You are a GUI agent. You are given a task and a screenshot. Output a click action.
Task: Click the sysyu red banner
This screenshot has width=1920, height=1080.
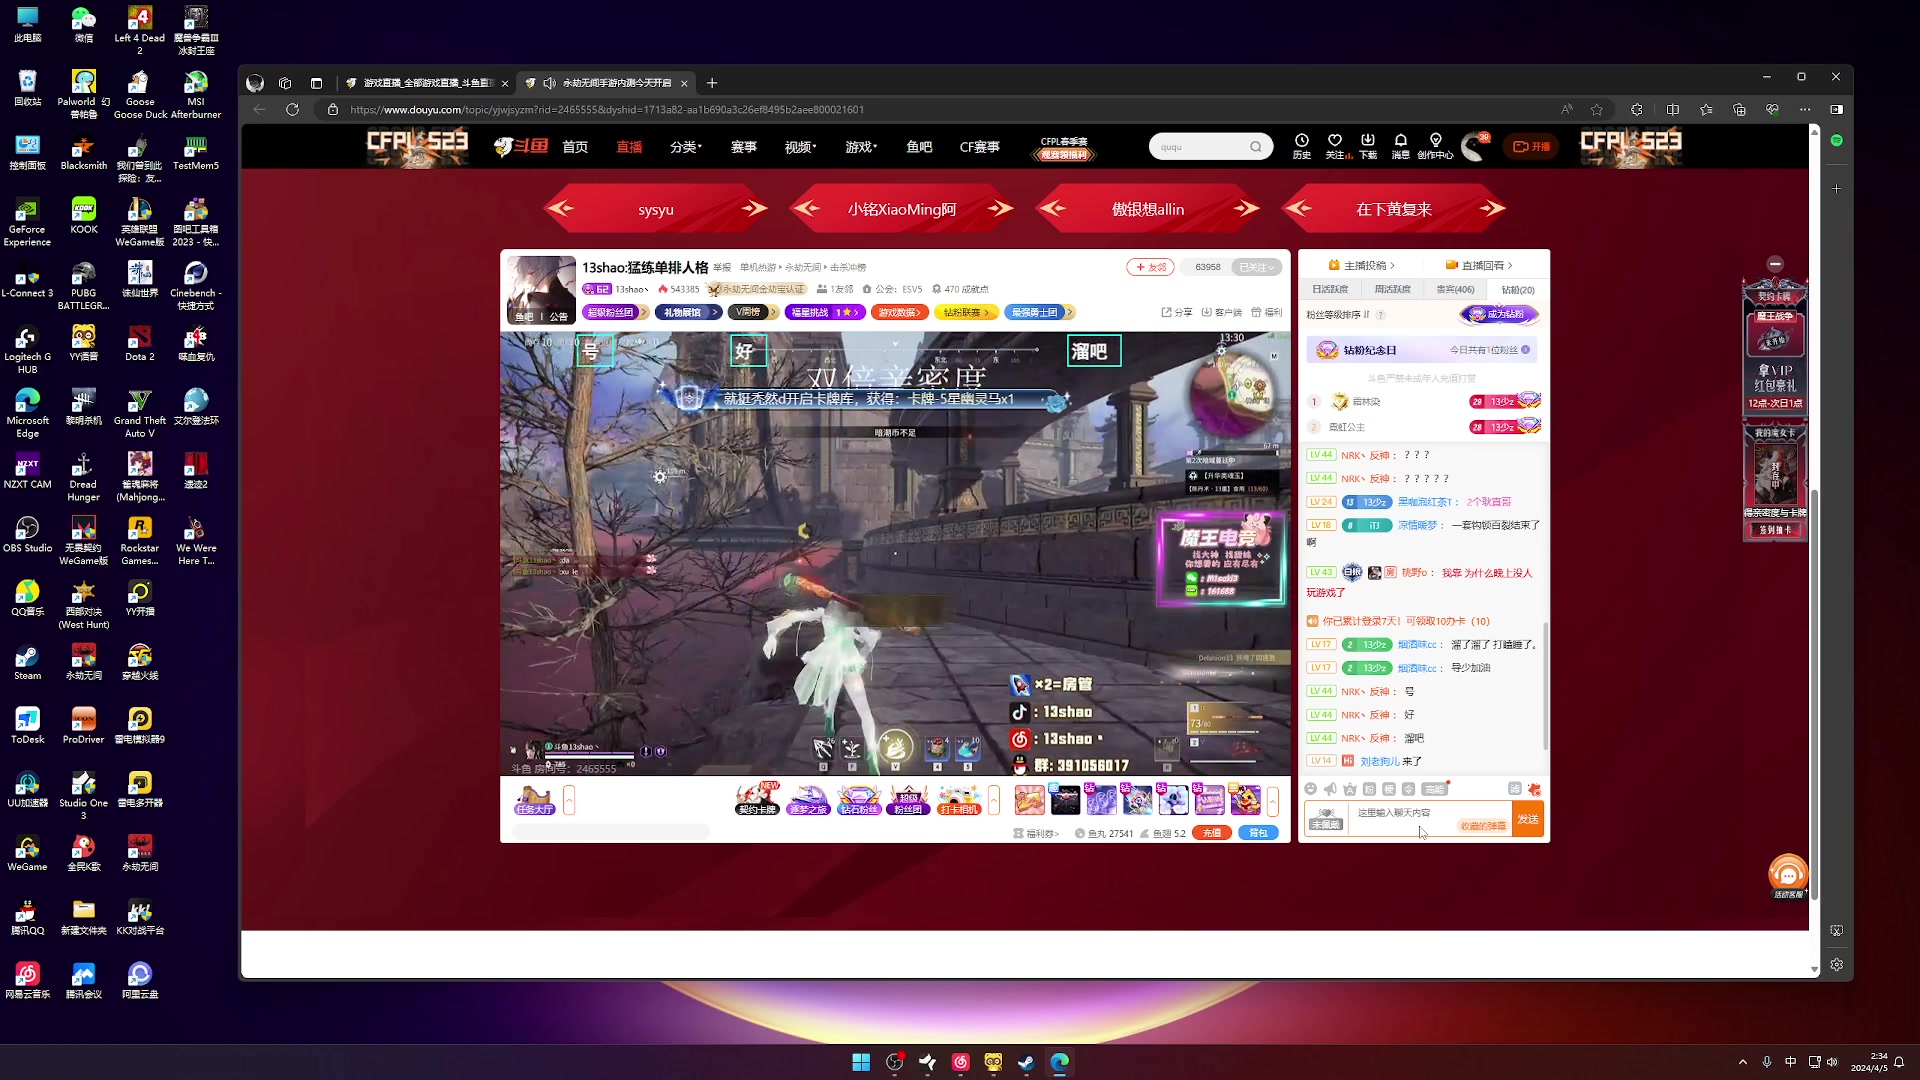[656, 209]
